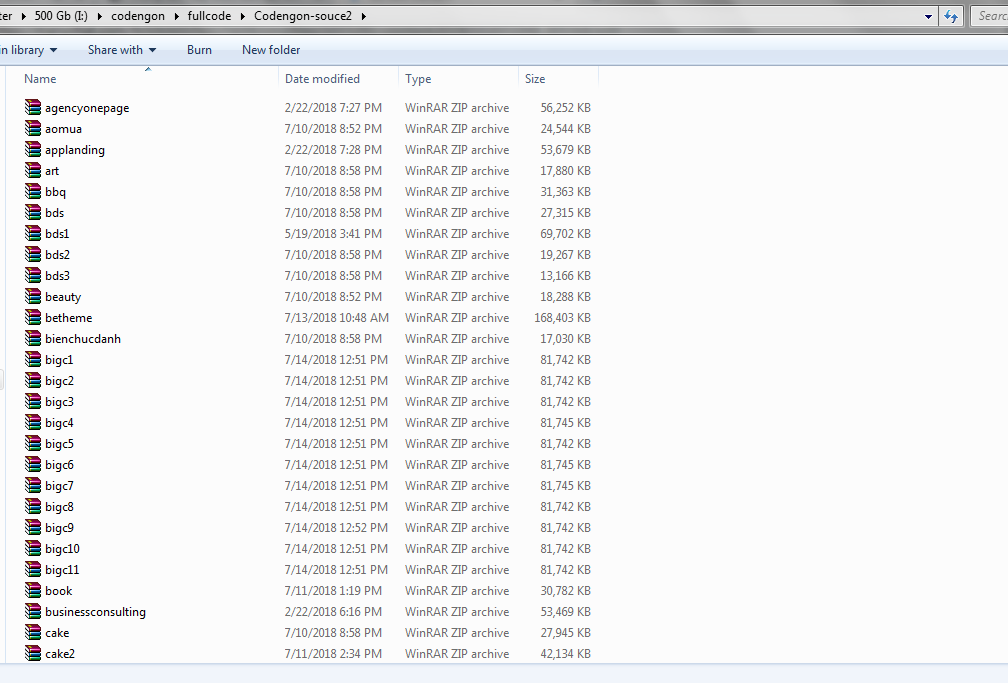The height and width of the screenshot is (683, 1008).
Task: Click the agencyonepage ZIP archive icon
Action: (x=33, y=107)
